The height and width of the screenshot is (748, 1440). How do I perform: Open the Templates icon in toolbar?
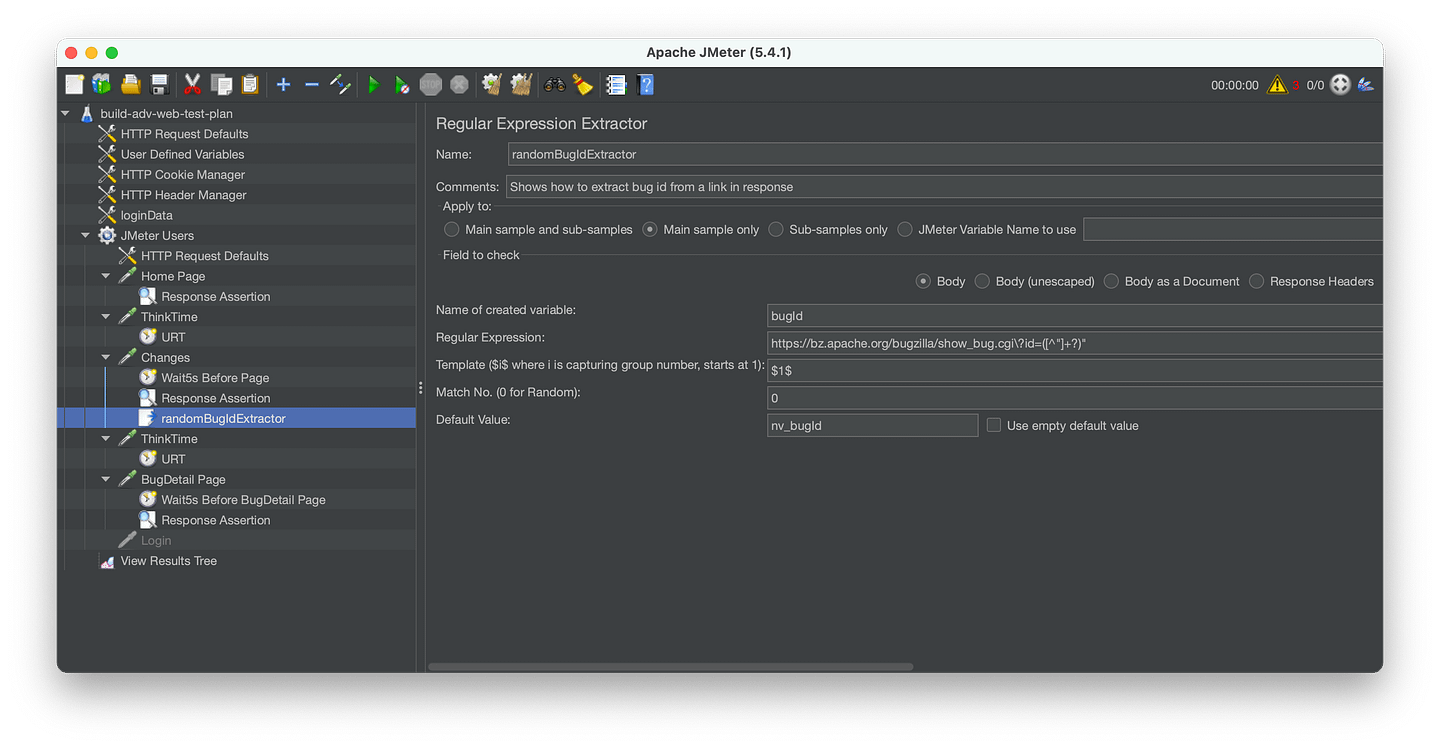coord(102,85)
